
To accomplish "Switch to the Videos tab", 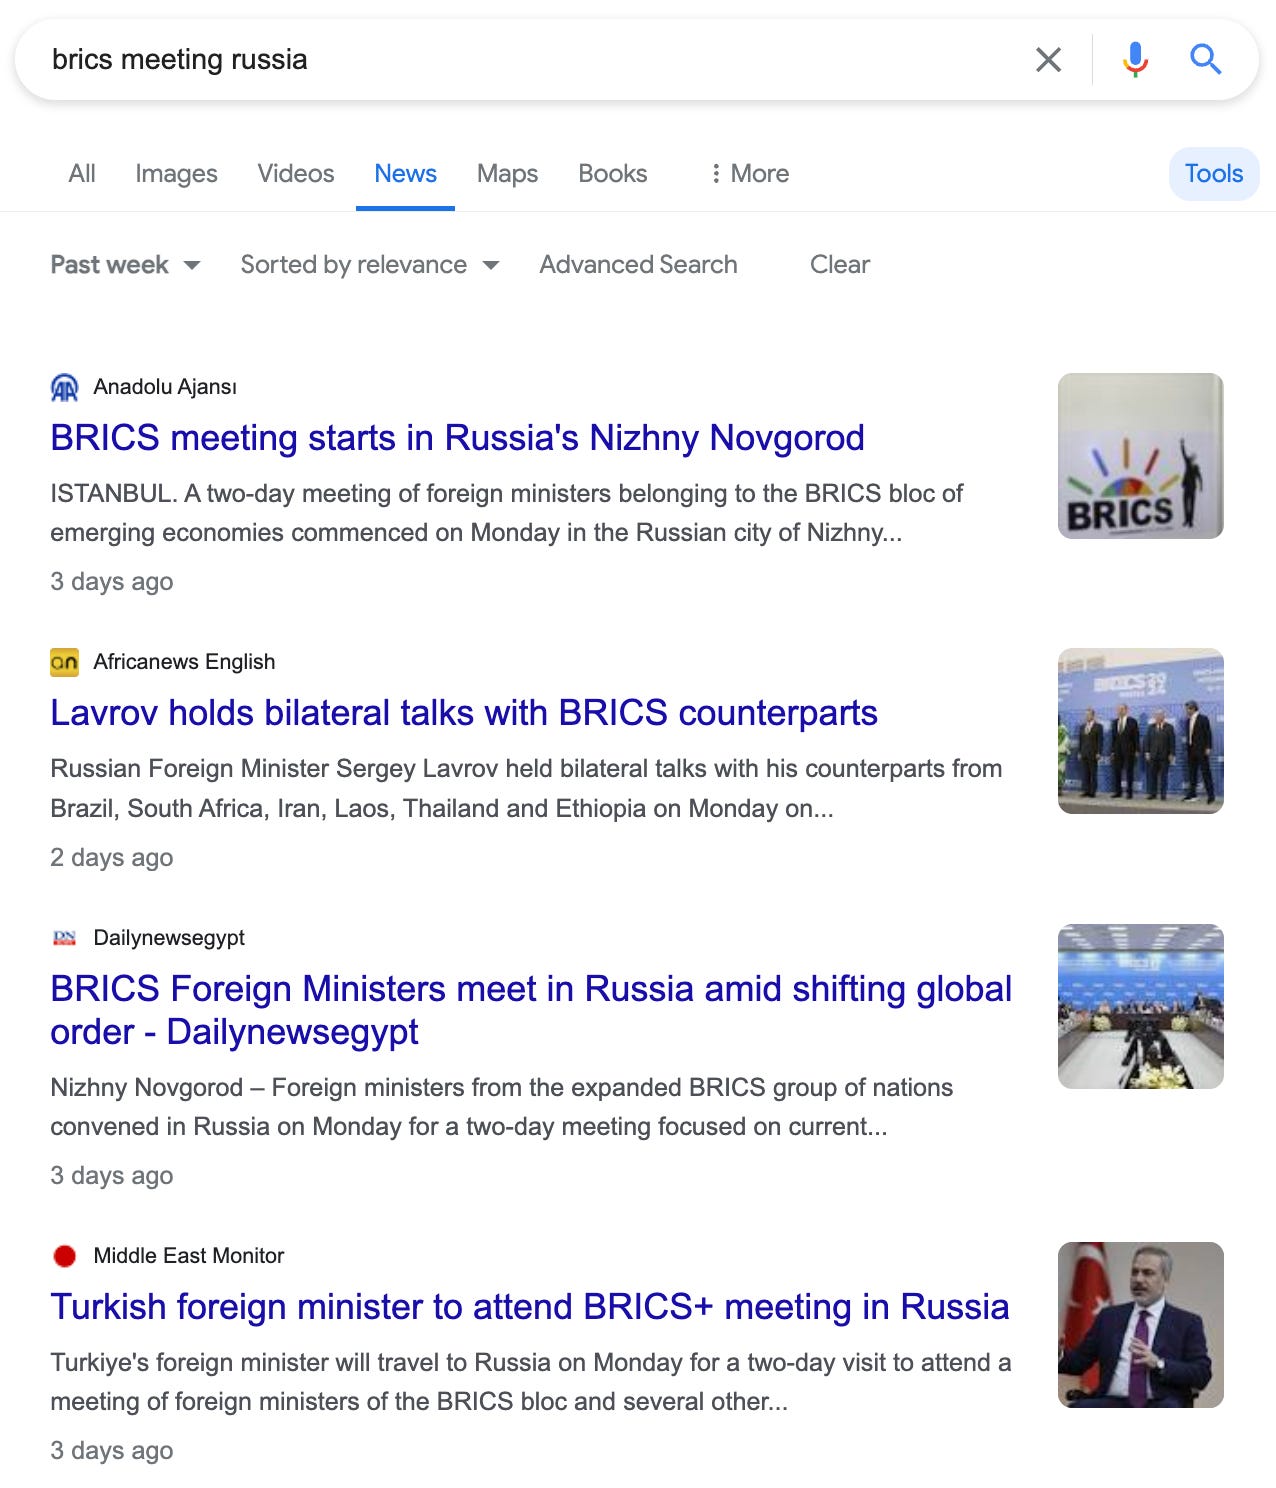I will (x=296, y=174).
